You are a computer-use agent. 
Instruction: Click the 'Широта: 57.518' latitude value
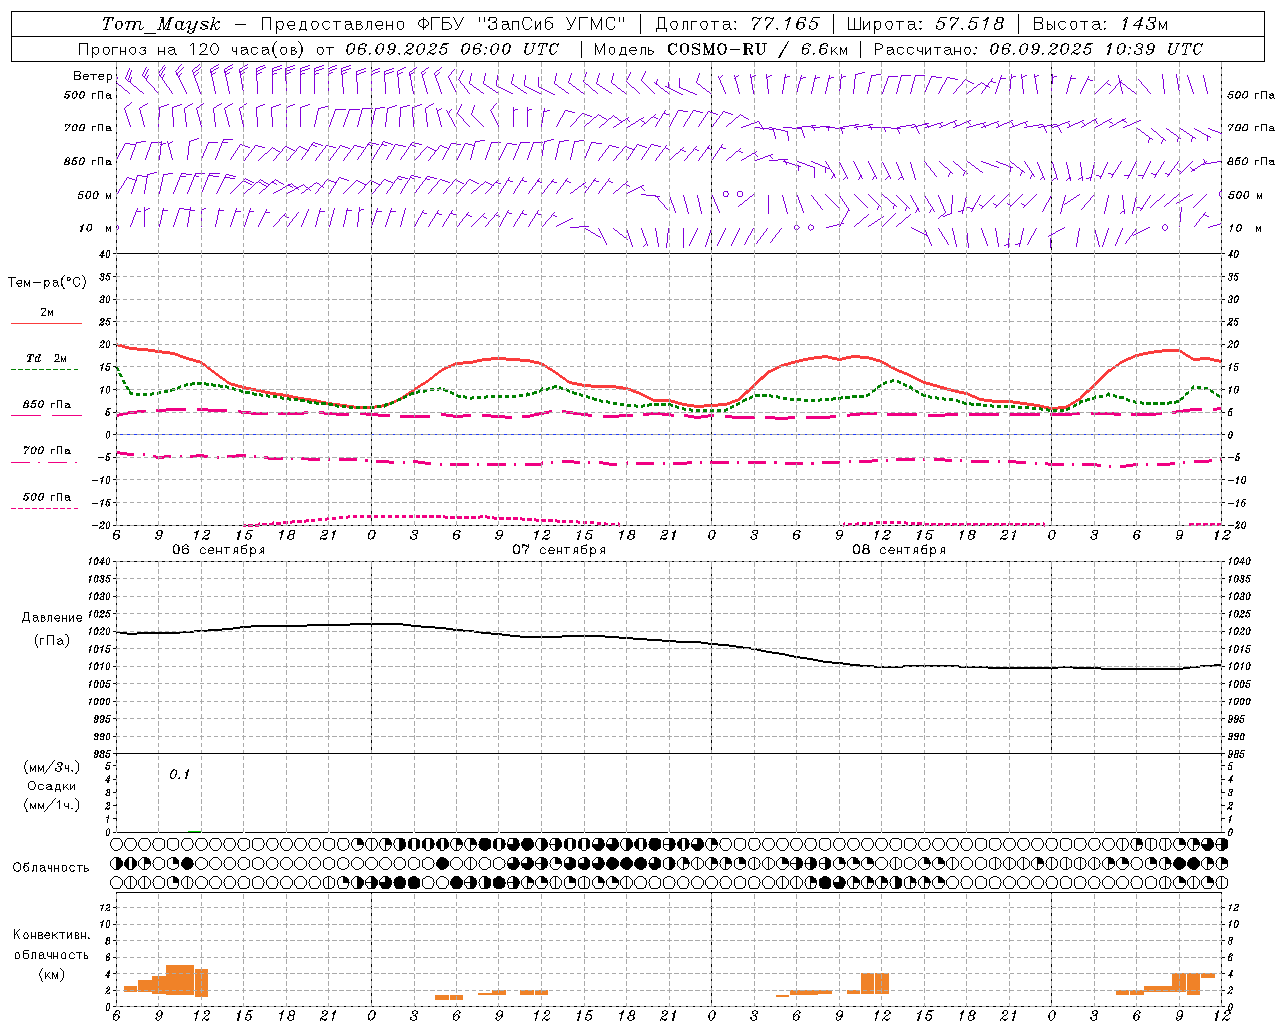point(925,24)
